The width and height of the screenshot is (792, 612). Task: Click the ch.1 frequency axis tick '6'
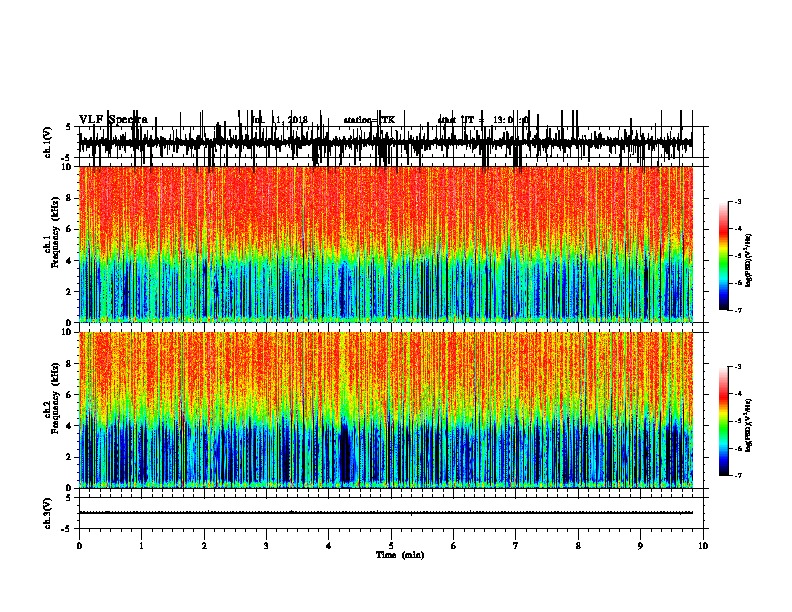69,229
